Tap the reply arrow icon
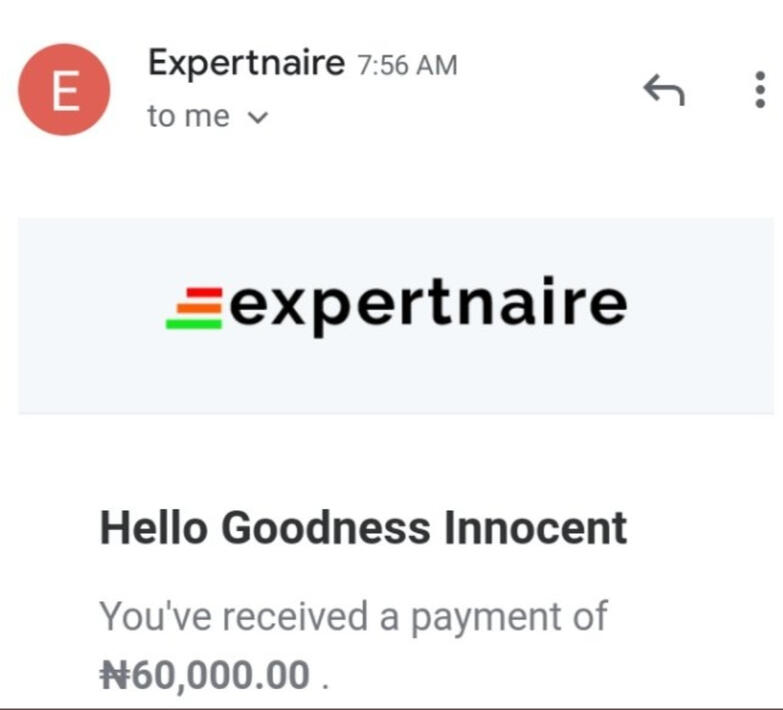 pos(663,92)
